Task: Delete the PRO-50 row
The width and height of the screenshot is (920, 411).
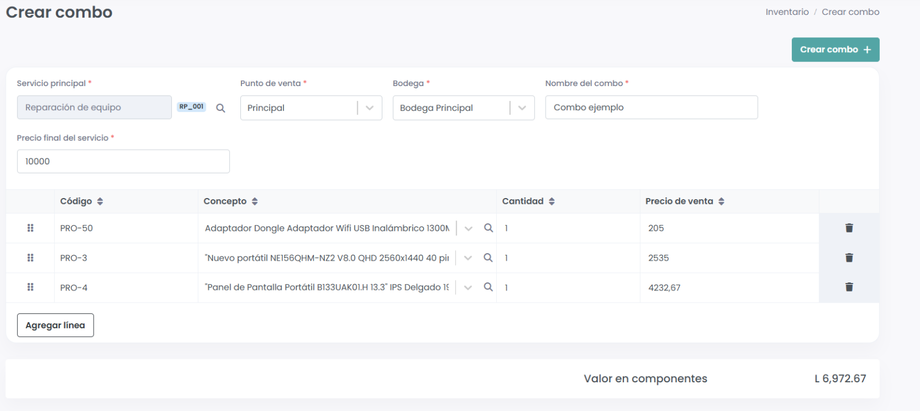Action: click(849, 228)
